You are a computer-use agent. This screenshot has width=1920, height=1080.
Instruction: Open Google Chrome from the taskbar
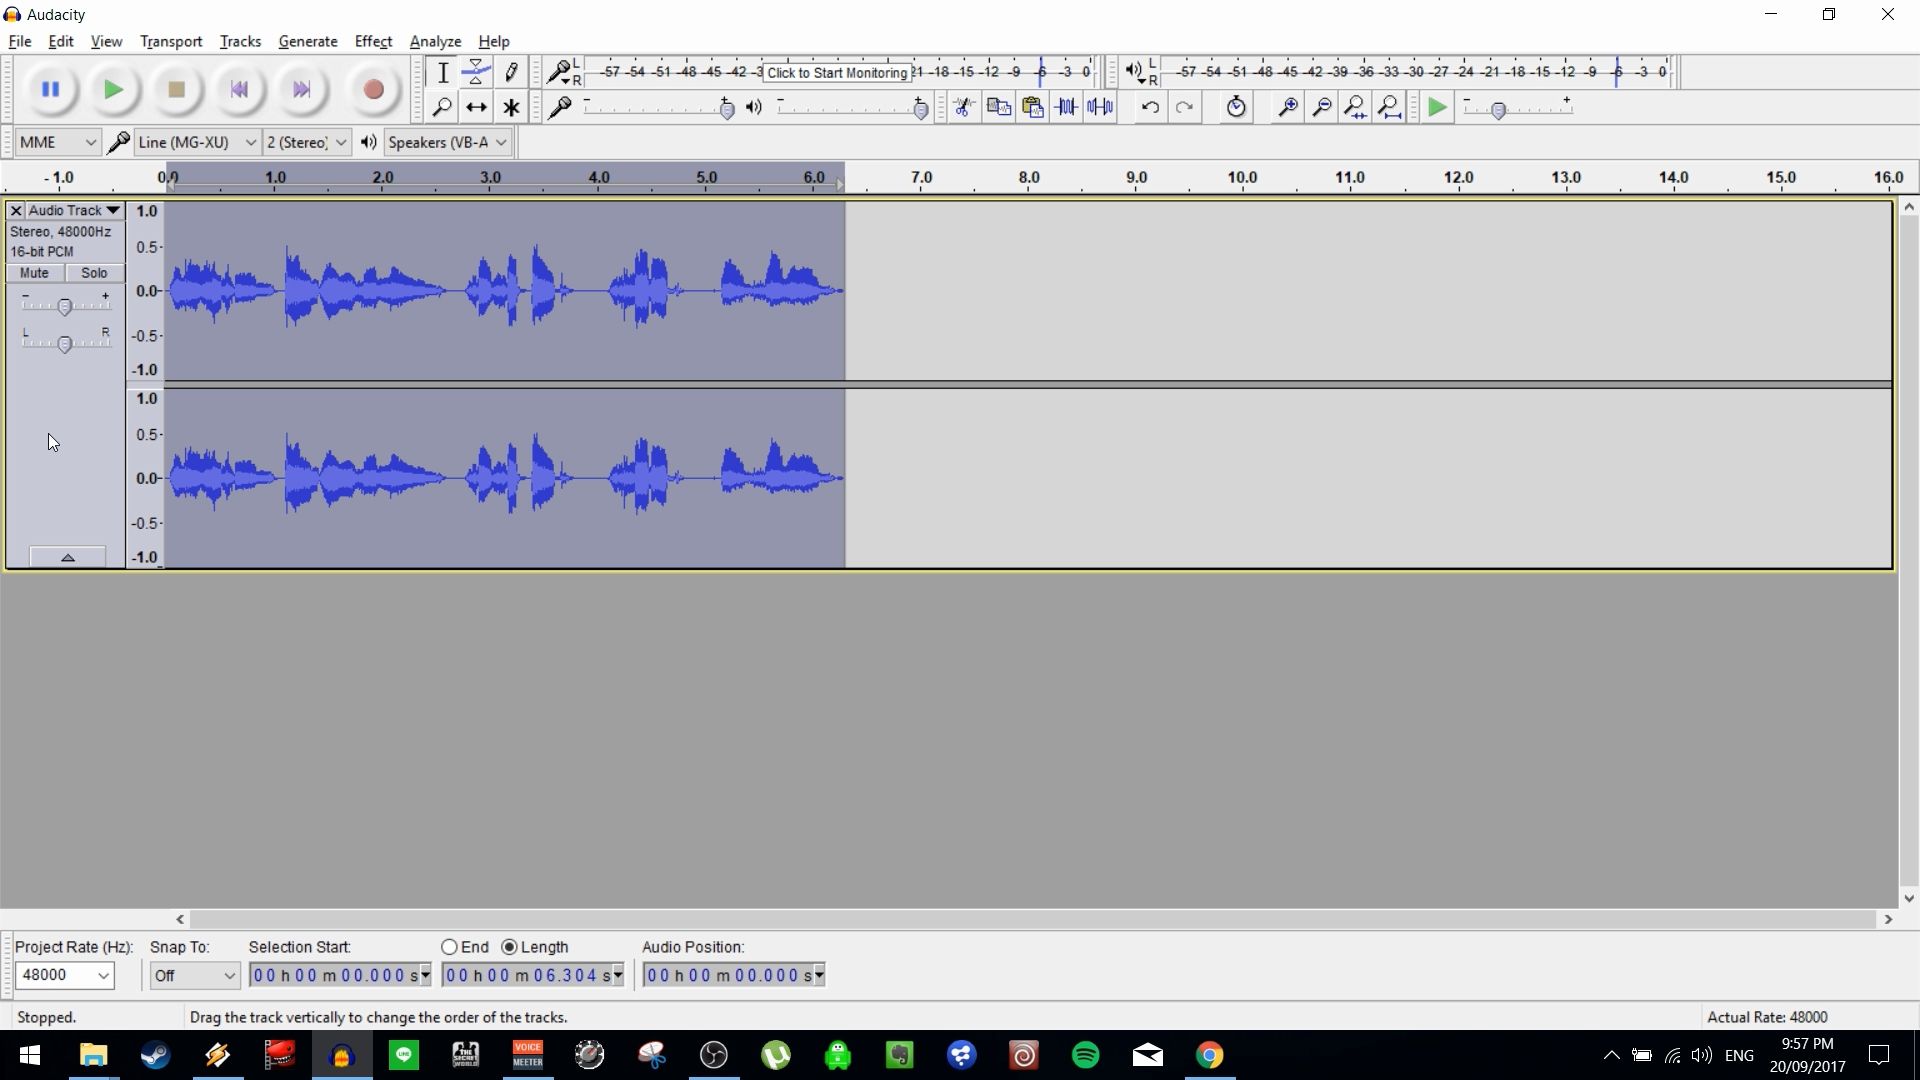point(1210,1055)
